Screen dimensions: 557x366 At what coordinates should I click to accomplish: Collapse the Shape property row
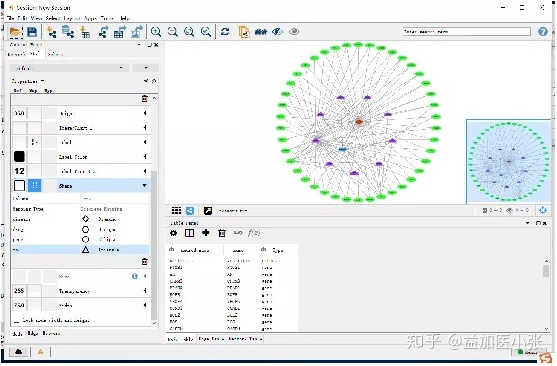(145, 185)
